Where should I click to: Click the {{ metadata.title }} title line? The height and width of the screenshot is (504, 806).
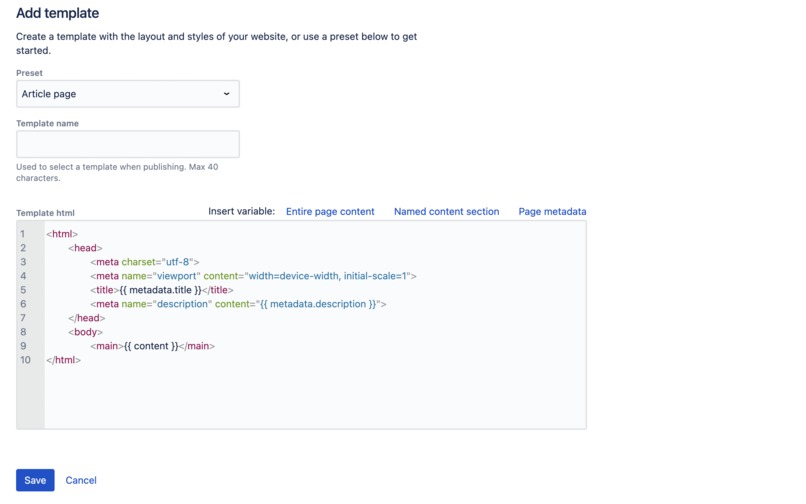[161, 290]
